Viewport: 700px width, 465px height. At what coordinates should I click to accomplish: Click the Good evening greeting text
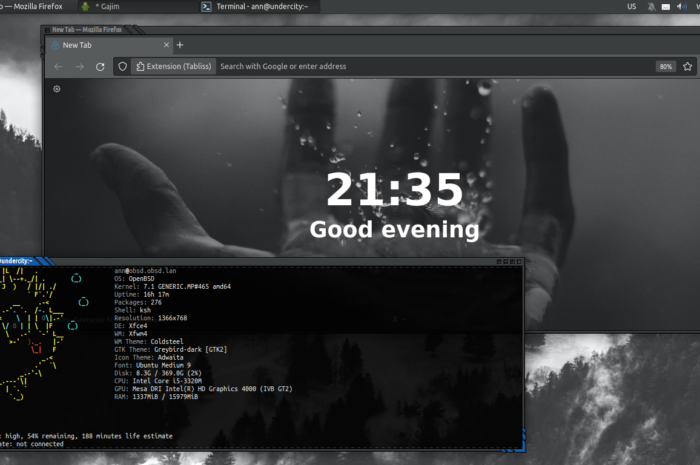(x=394, y=229)
